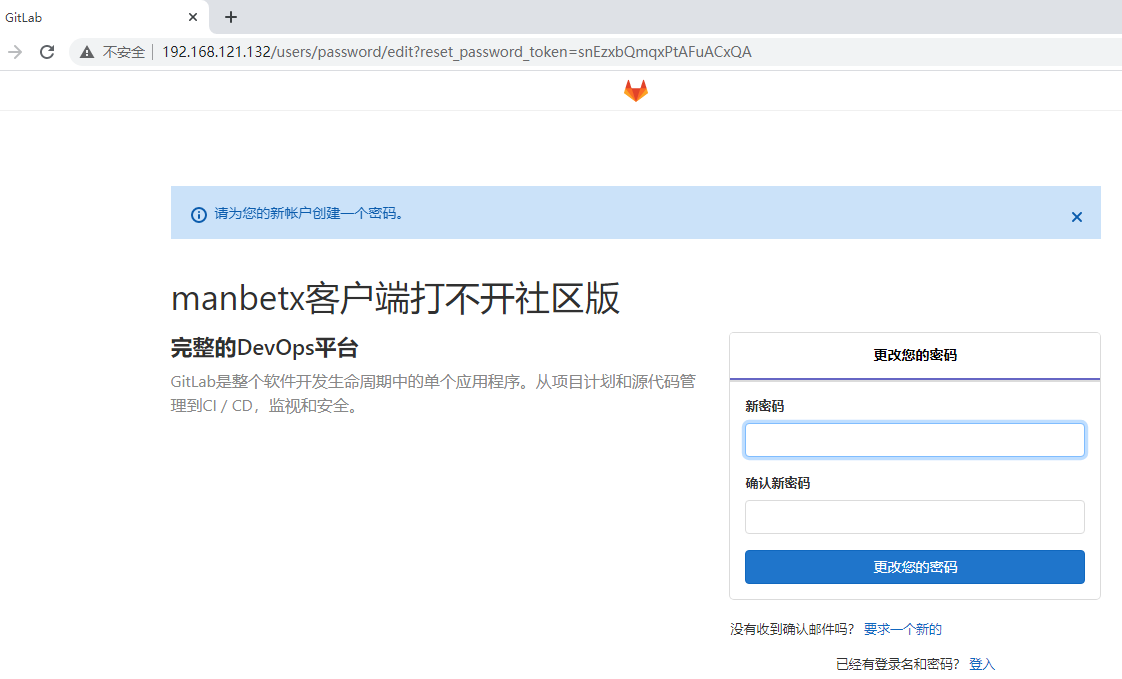Close the GitLab browser tab

click(x=192, y=17)
